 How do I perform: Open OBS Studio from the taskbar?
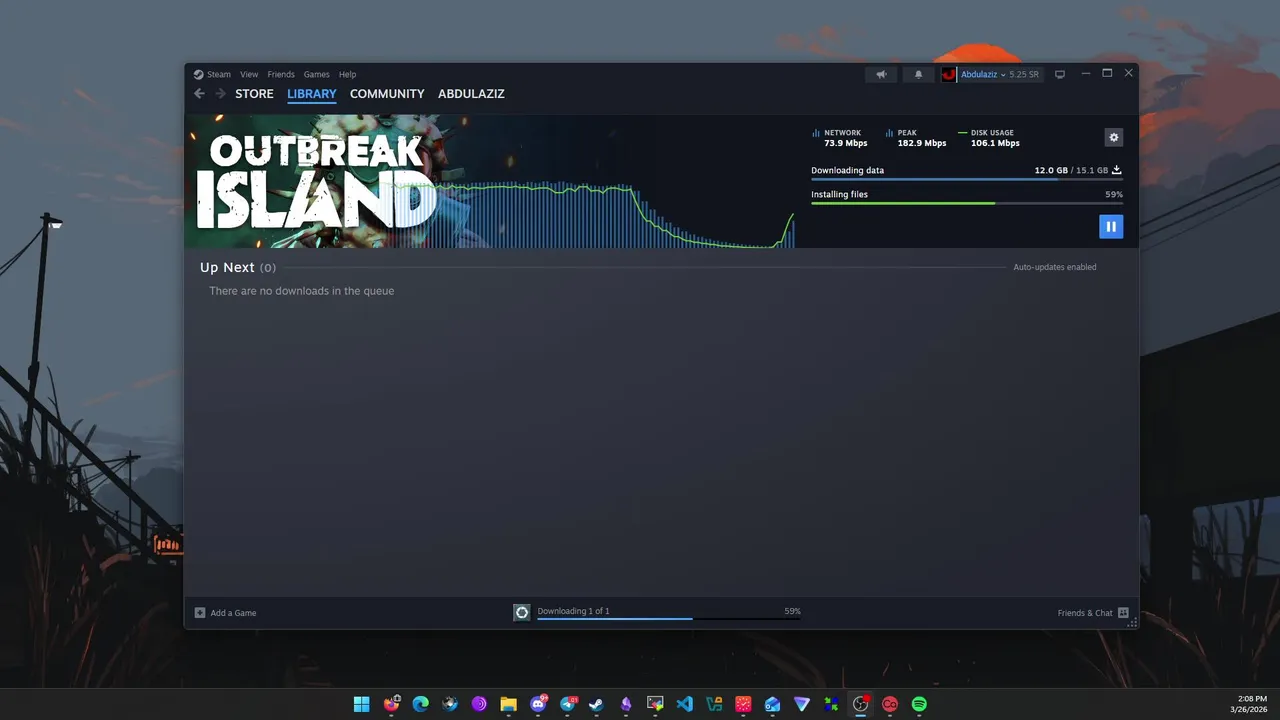(860, 704)
